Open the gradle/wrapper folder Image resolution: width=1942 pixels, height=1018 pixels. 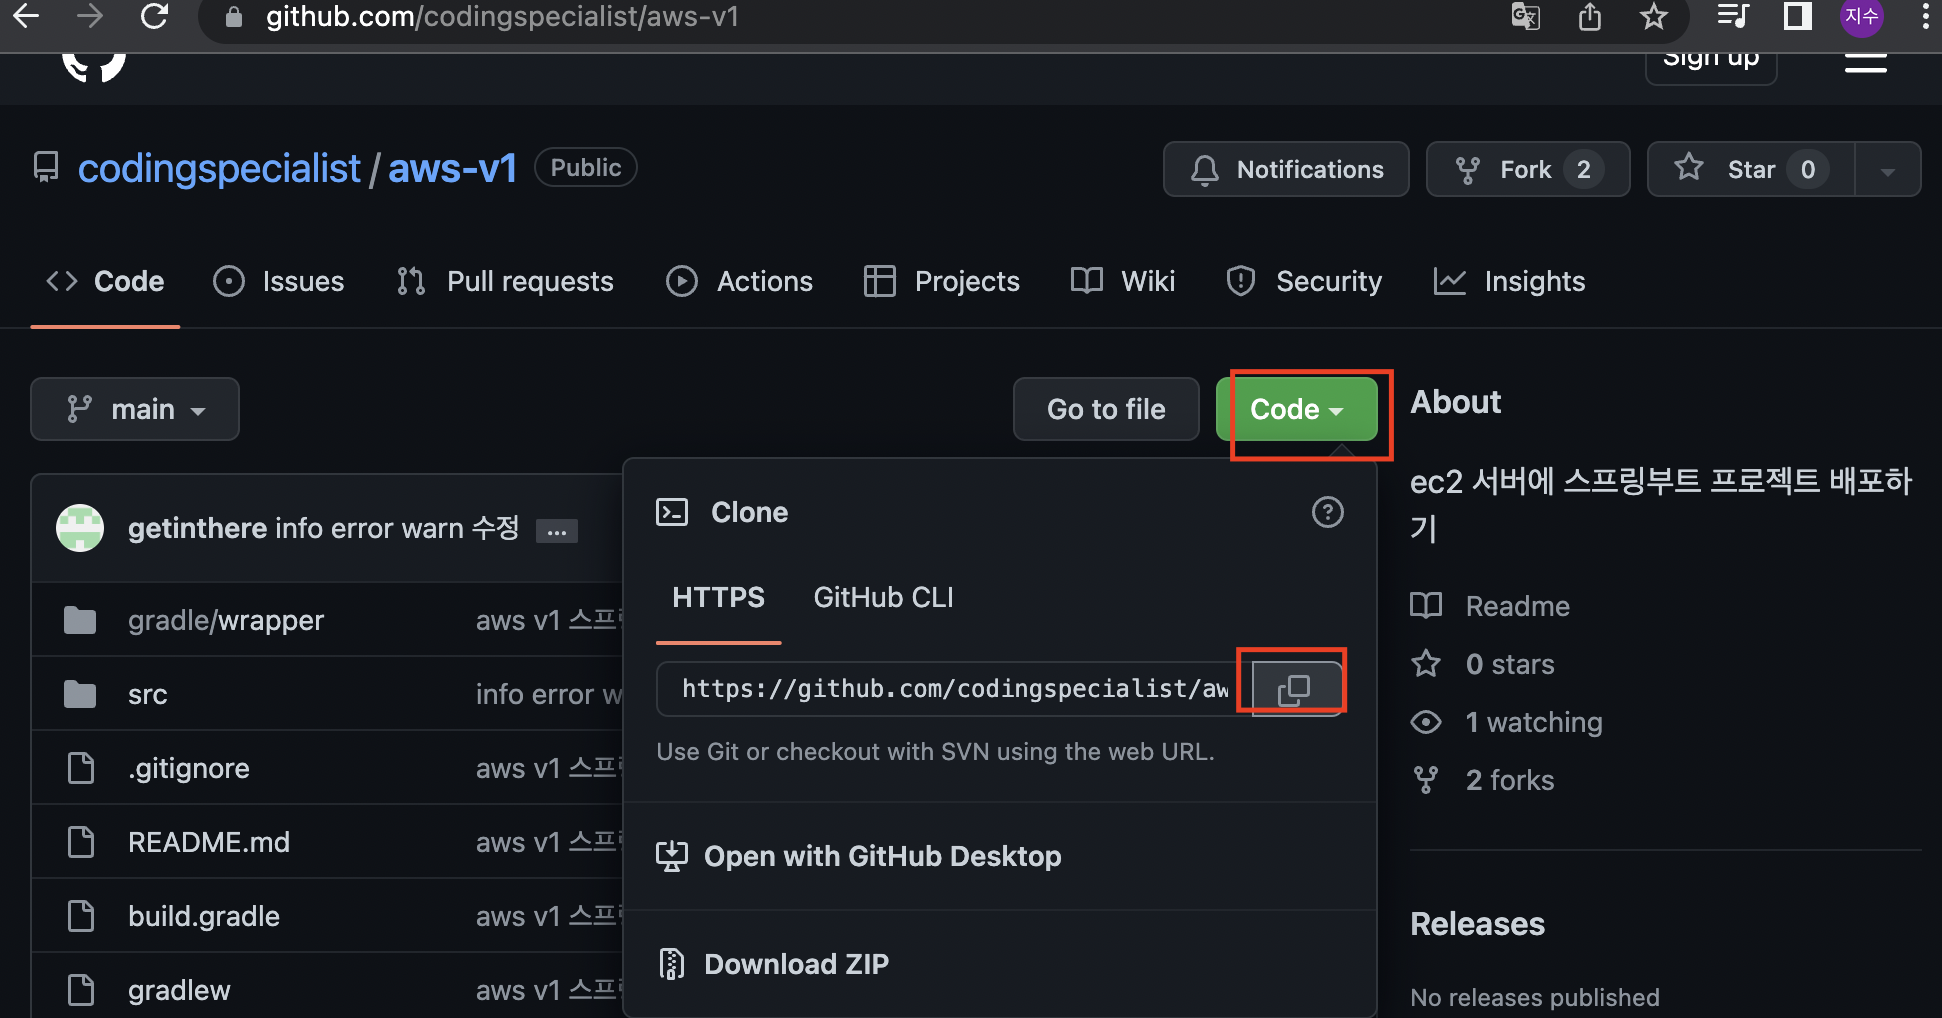click(x=226, y=621)
